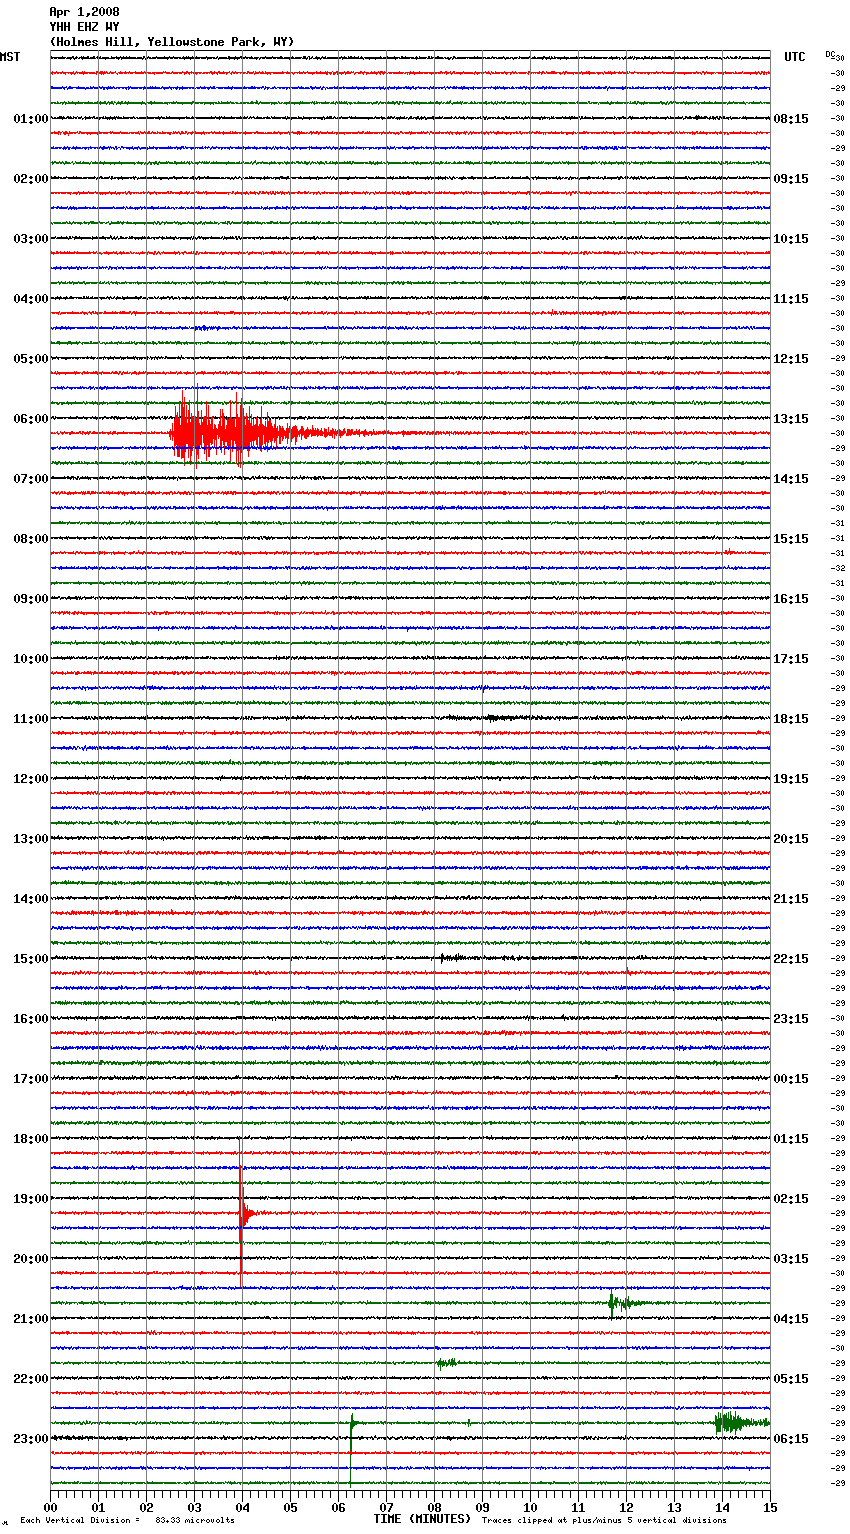Click the "UTC" time zone header
850x1534 pixels.
[x=795, y=57]
